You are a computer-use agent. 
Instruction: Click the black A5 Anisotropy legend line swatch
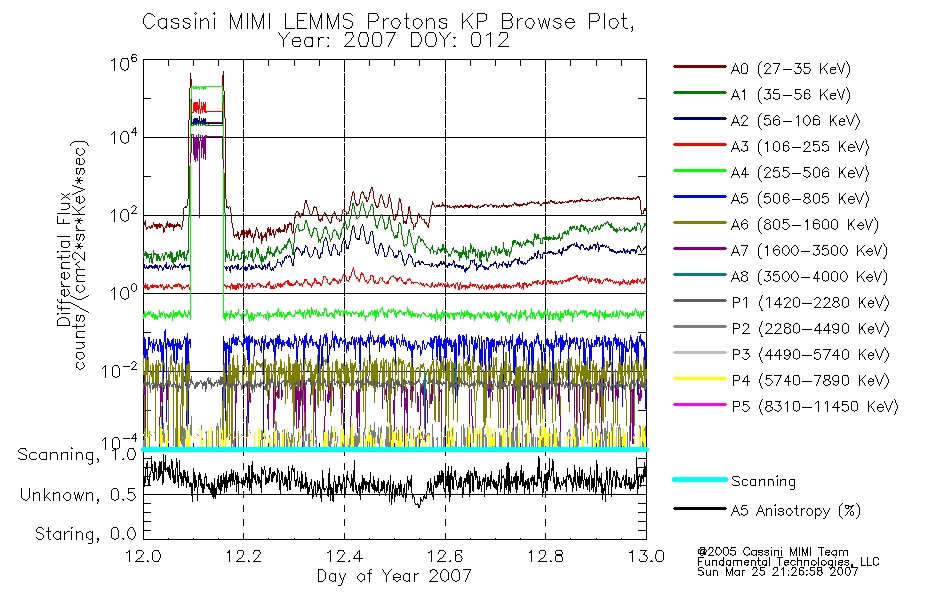click(x=699, y=508)
